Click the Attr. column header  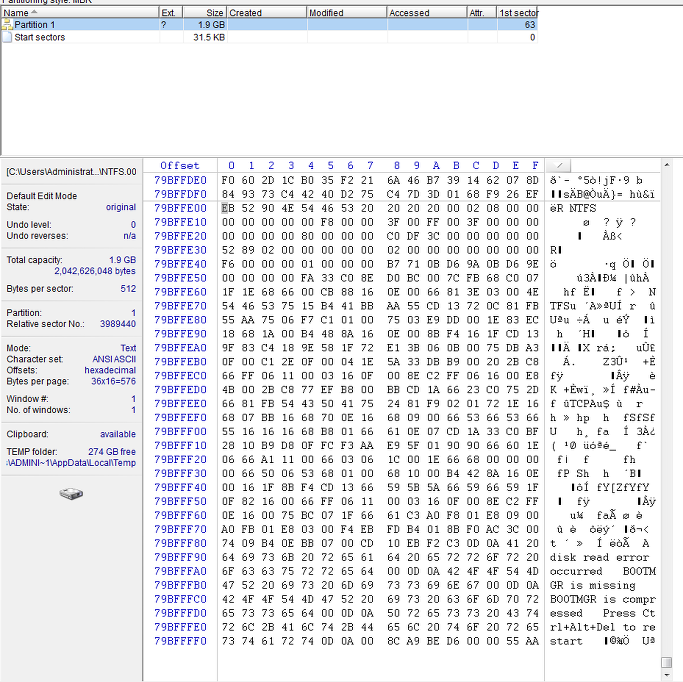click(482, 13)
